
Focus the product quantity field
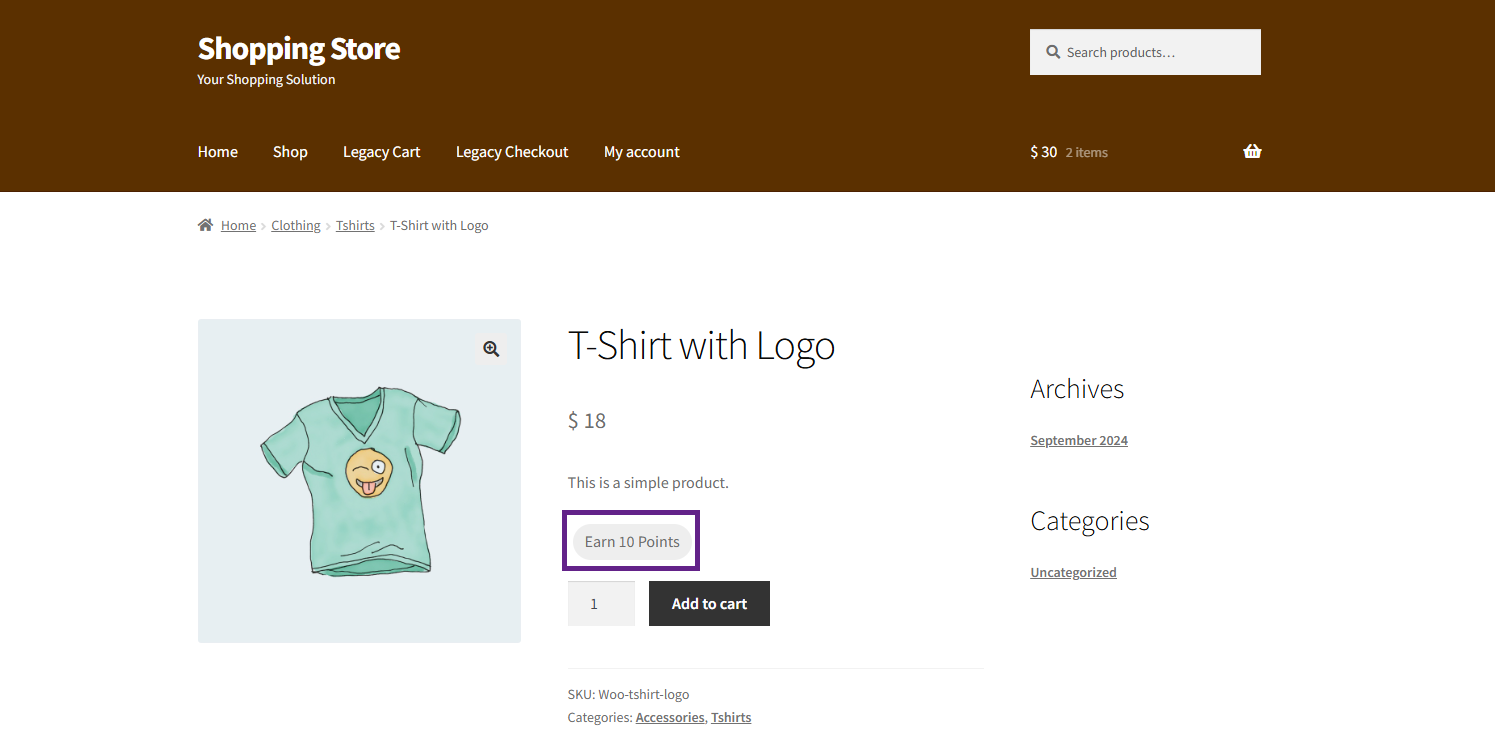tap(600, 604)
